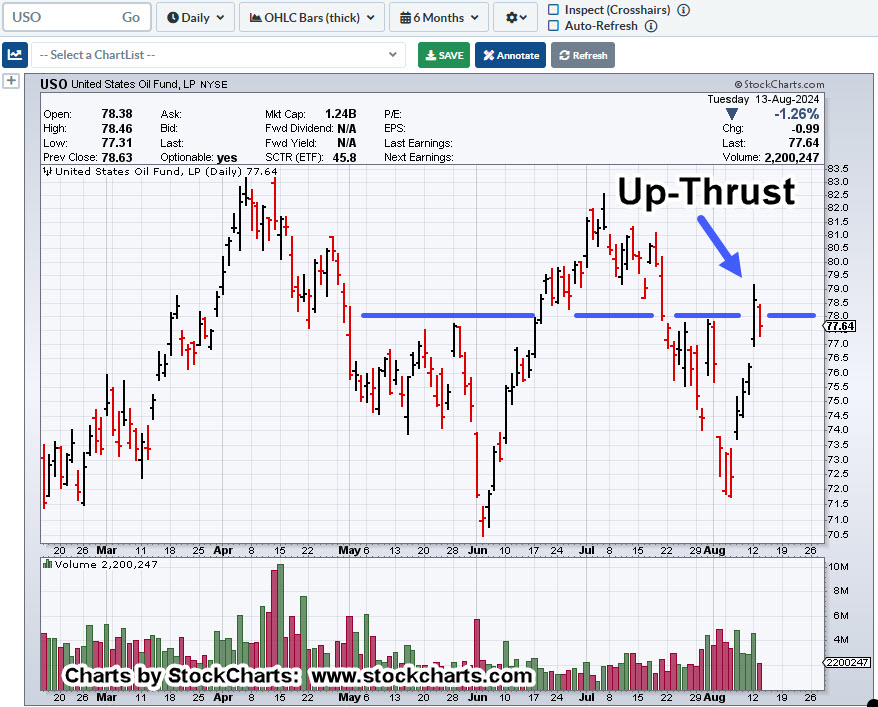Click into the USO symbol input field
This screenshot has height=707, width=878.
(60, 17)
